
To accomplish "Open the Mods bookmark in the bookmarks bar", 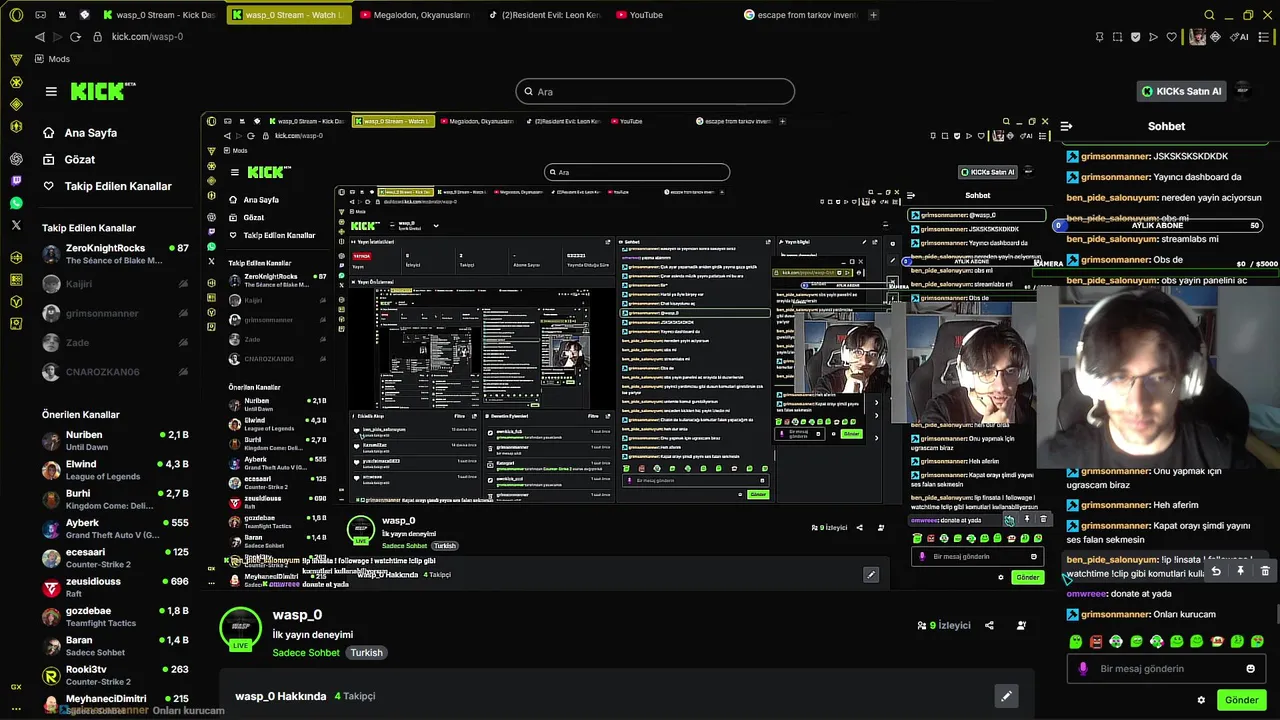I will tap(52, 59).
